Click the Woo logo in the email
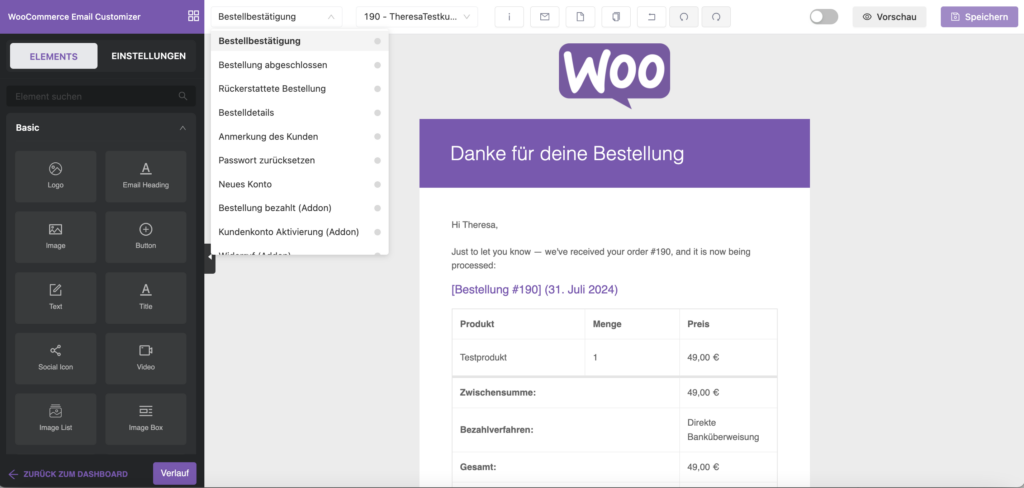Viewport: 1024px width, 488px height. 614,75
